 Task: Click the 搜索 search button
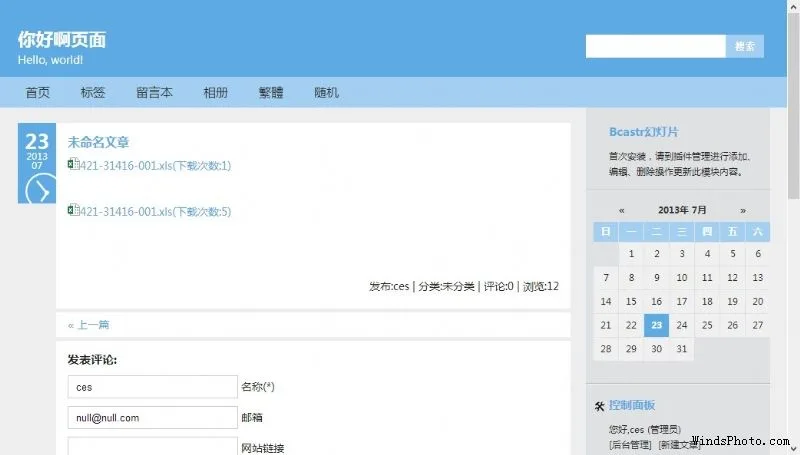click(745, 46)
